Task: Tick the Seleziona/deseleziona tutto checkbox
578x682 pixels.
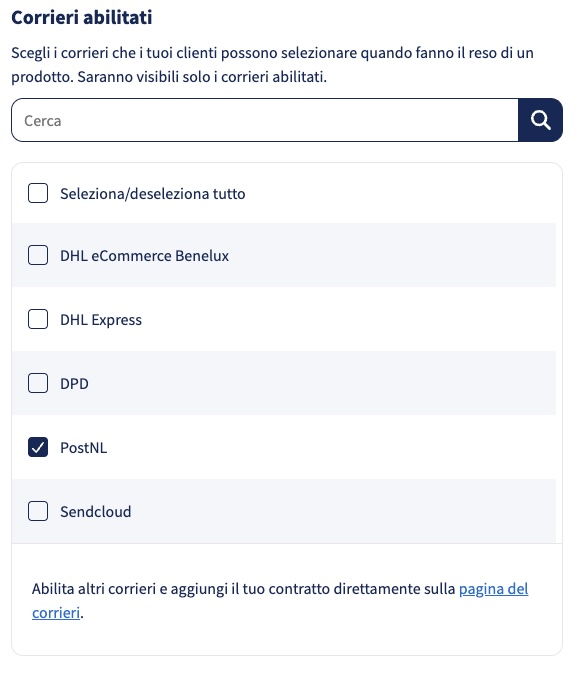Action: pos(38,193)
